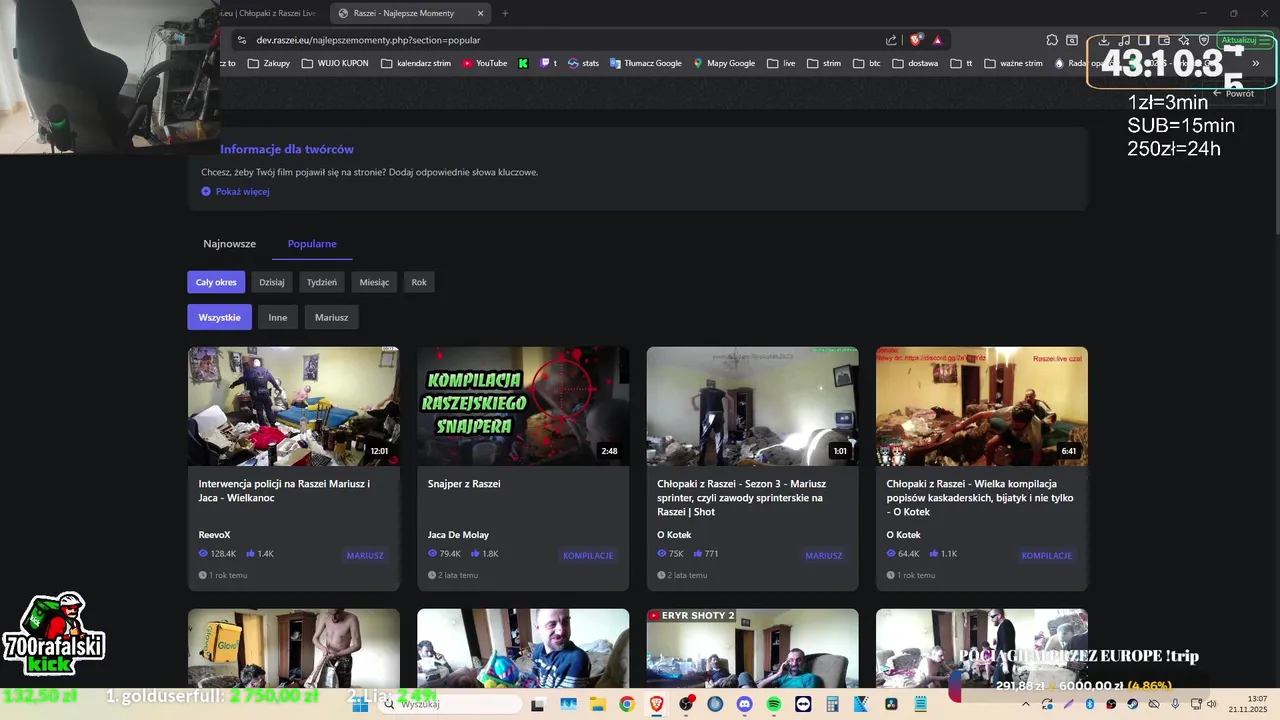Open Discord from the taskbar
Screen dimensions: 1280x720
pyautogui.click(x=744, y=704)
